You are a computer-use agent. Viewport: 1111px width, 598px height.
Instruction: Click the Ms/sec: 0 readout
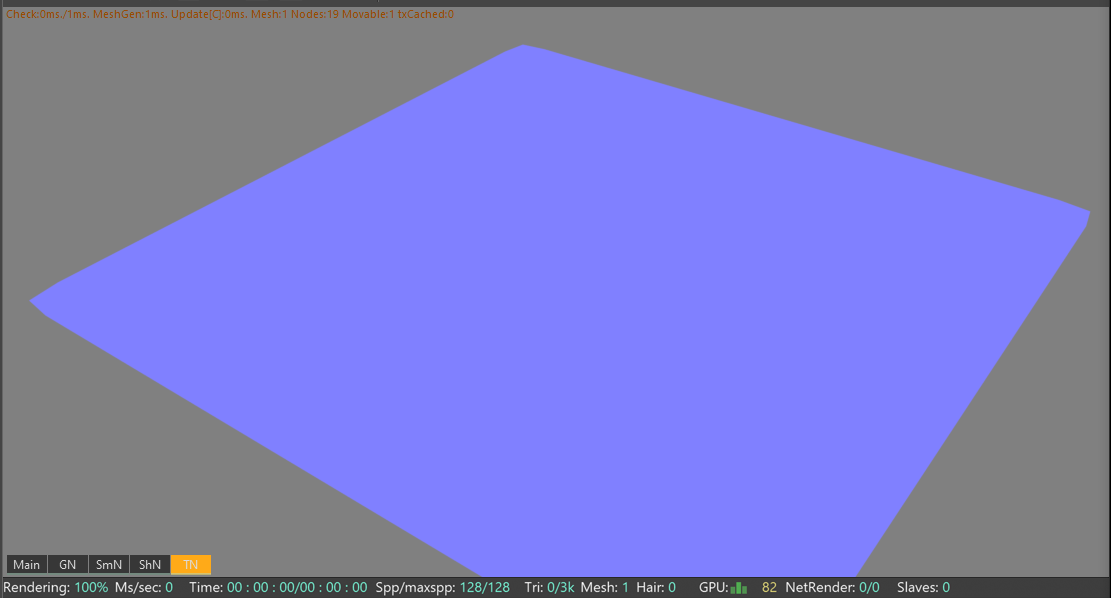pyautogui.click(x=144, y=587)
